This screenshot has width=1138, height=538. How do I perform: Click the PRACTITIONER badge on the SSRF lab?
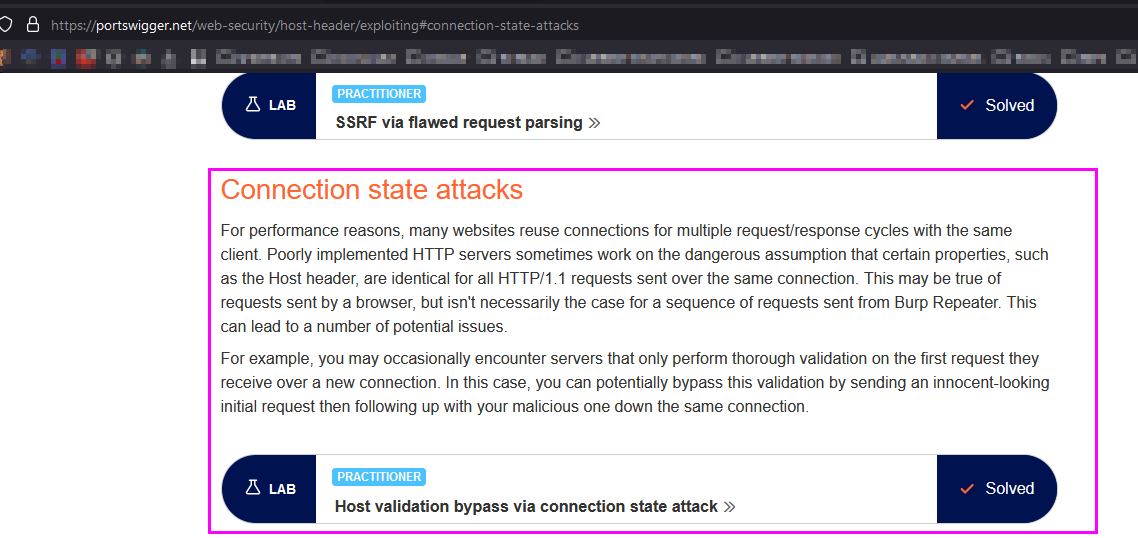tap(379, 94)
